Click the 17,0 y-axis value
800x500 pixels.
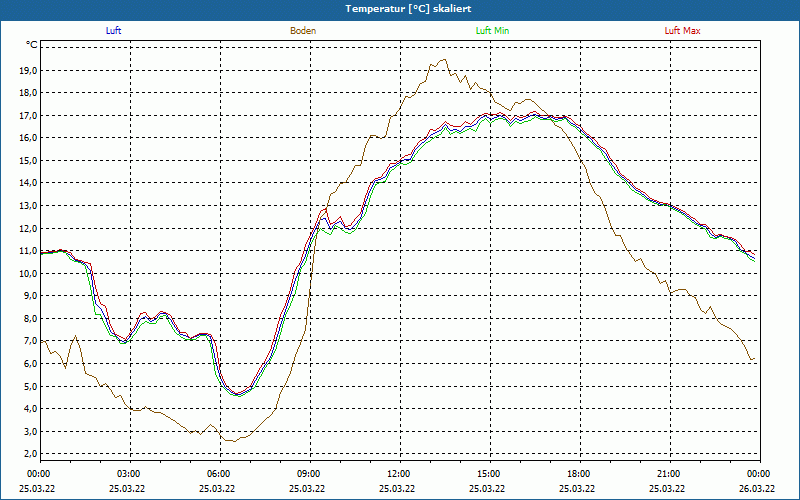tap(29, 115)
